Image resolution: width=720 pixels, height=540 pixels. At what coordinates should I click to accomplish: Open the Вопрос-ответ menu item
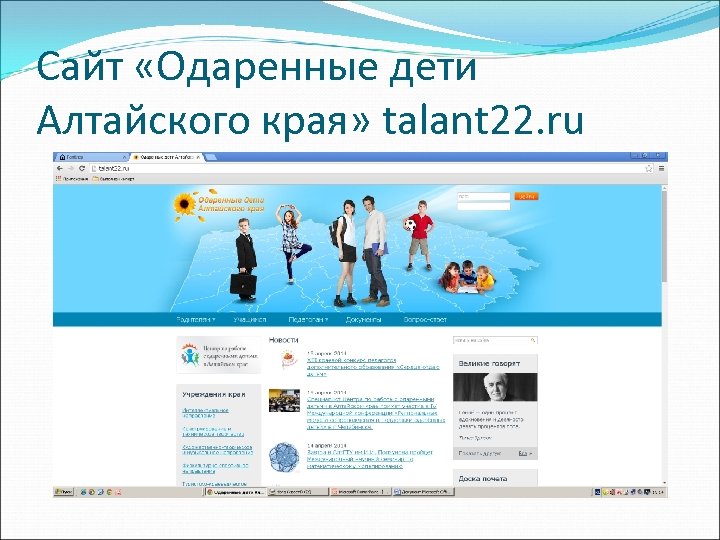pyautogui.click(x=425, y=320)
